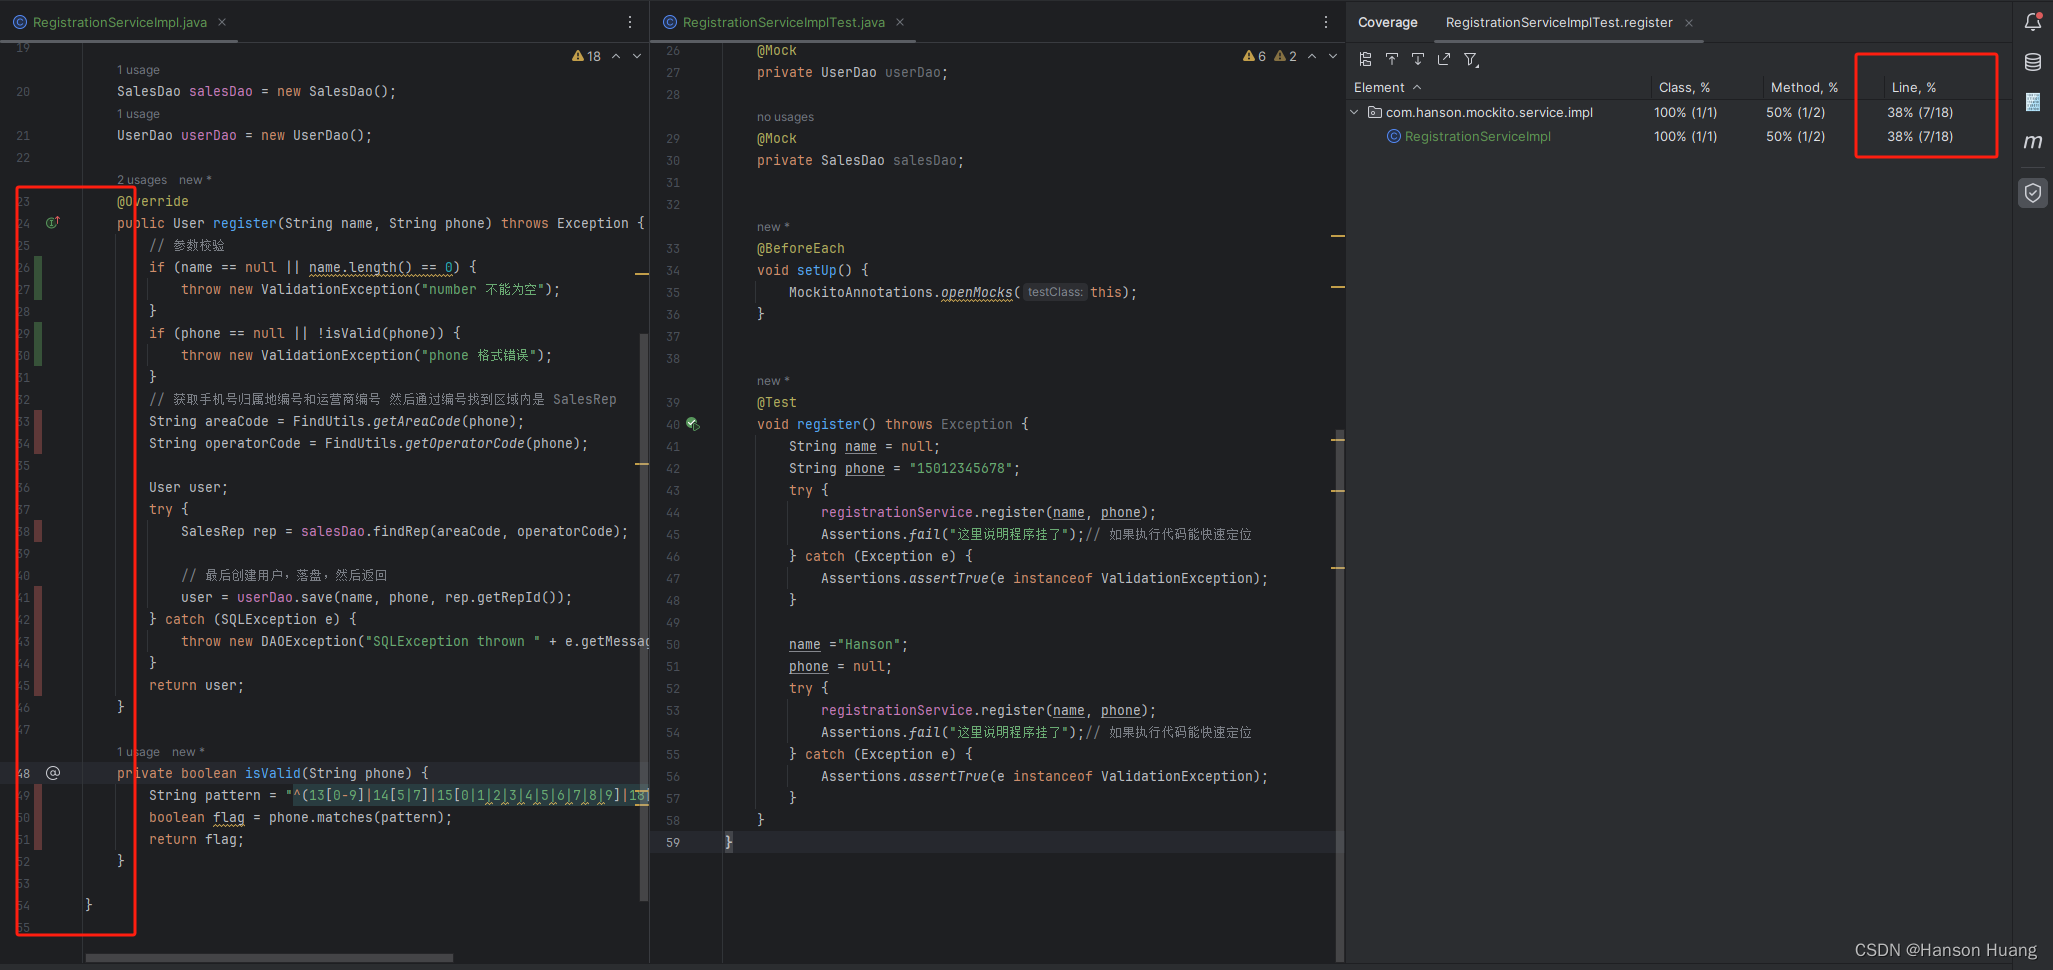2053x970 pixels.
Task: Click the 2 weak warnings indicator in test editor
Action: click(1286, 56)
